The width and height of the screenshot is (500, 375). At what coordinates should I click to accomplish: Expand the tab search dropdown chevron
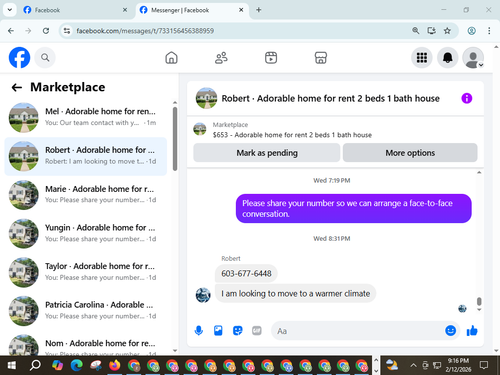pos(10,10)
